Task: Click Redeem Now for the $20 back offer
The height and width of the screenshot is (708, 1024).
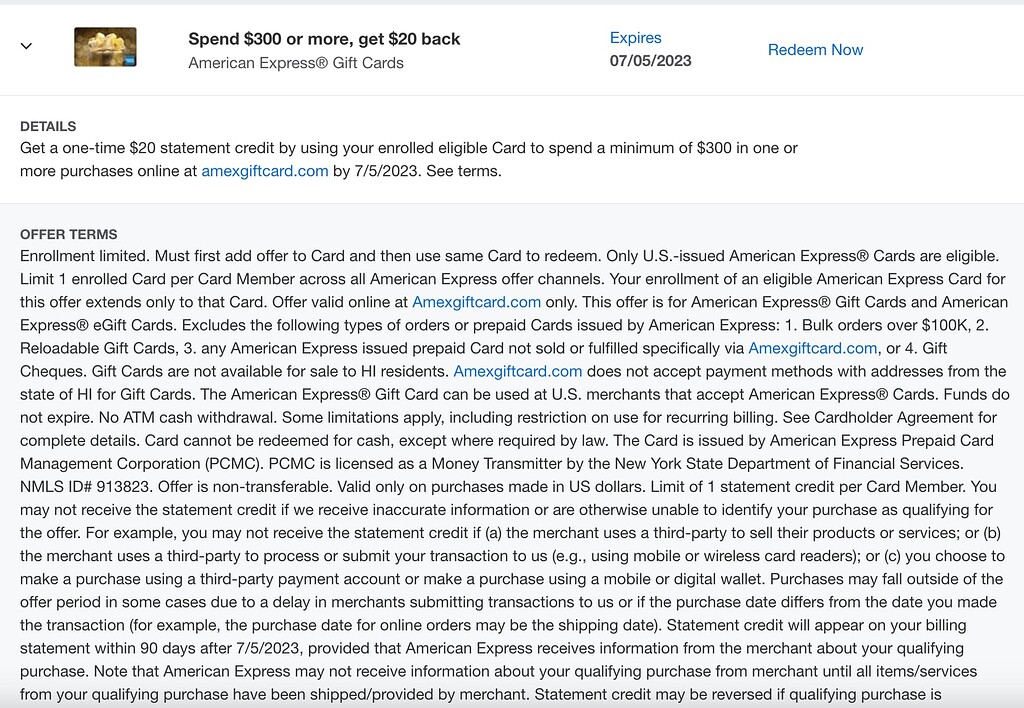Action: [815, 49]
